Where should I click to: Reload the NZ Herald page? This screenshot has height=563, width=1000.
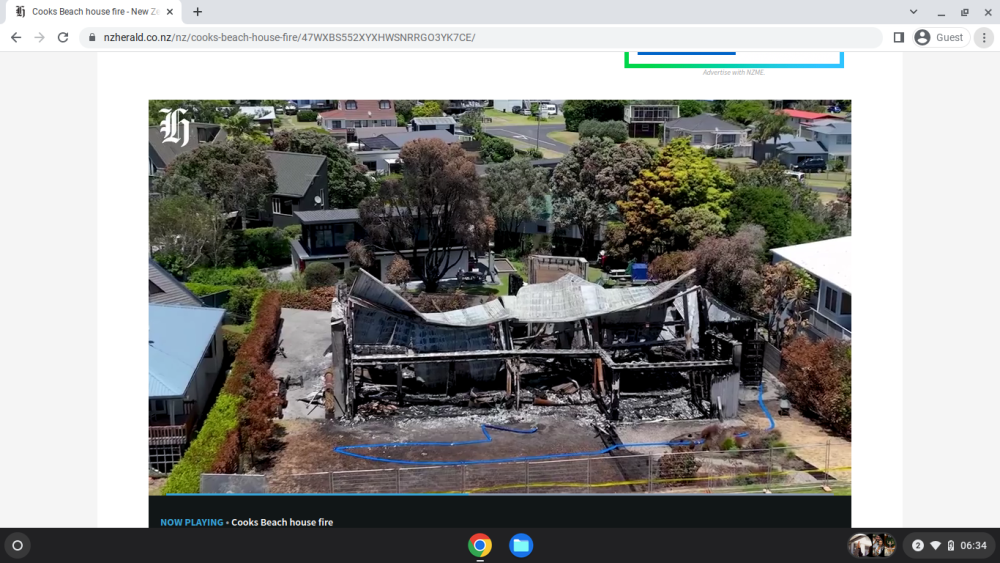click(62, 38)
